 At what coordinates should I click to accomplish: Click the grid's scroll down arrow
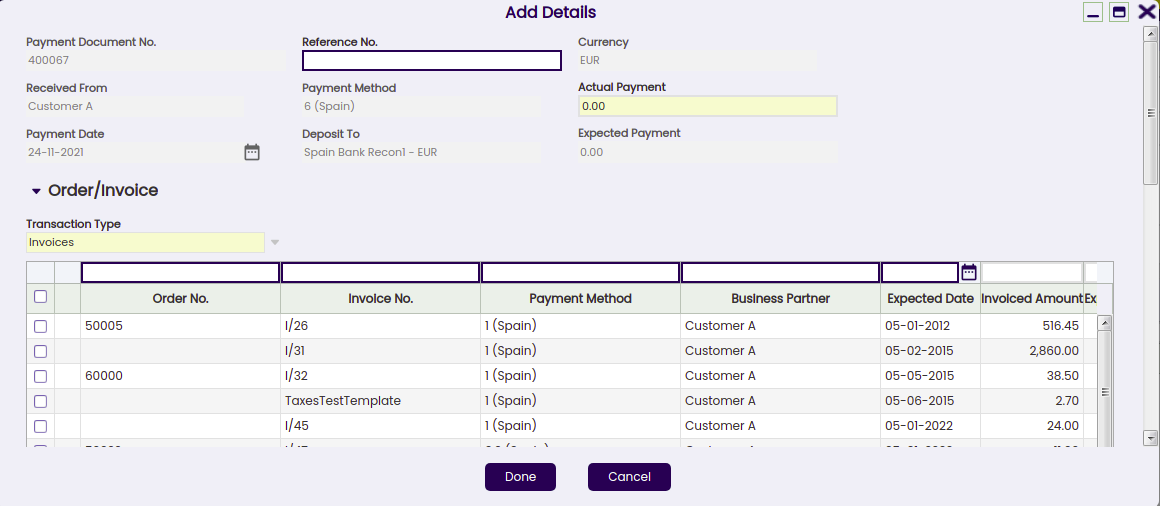pos(1105,439)
